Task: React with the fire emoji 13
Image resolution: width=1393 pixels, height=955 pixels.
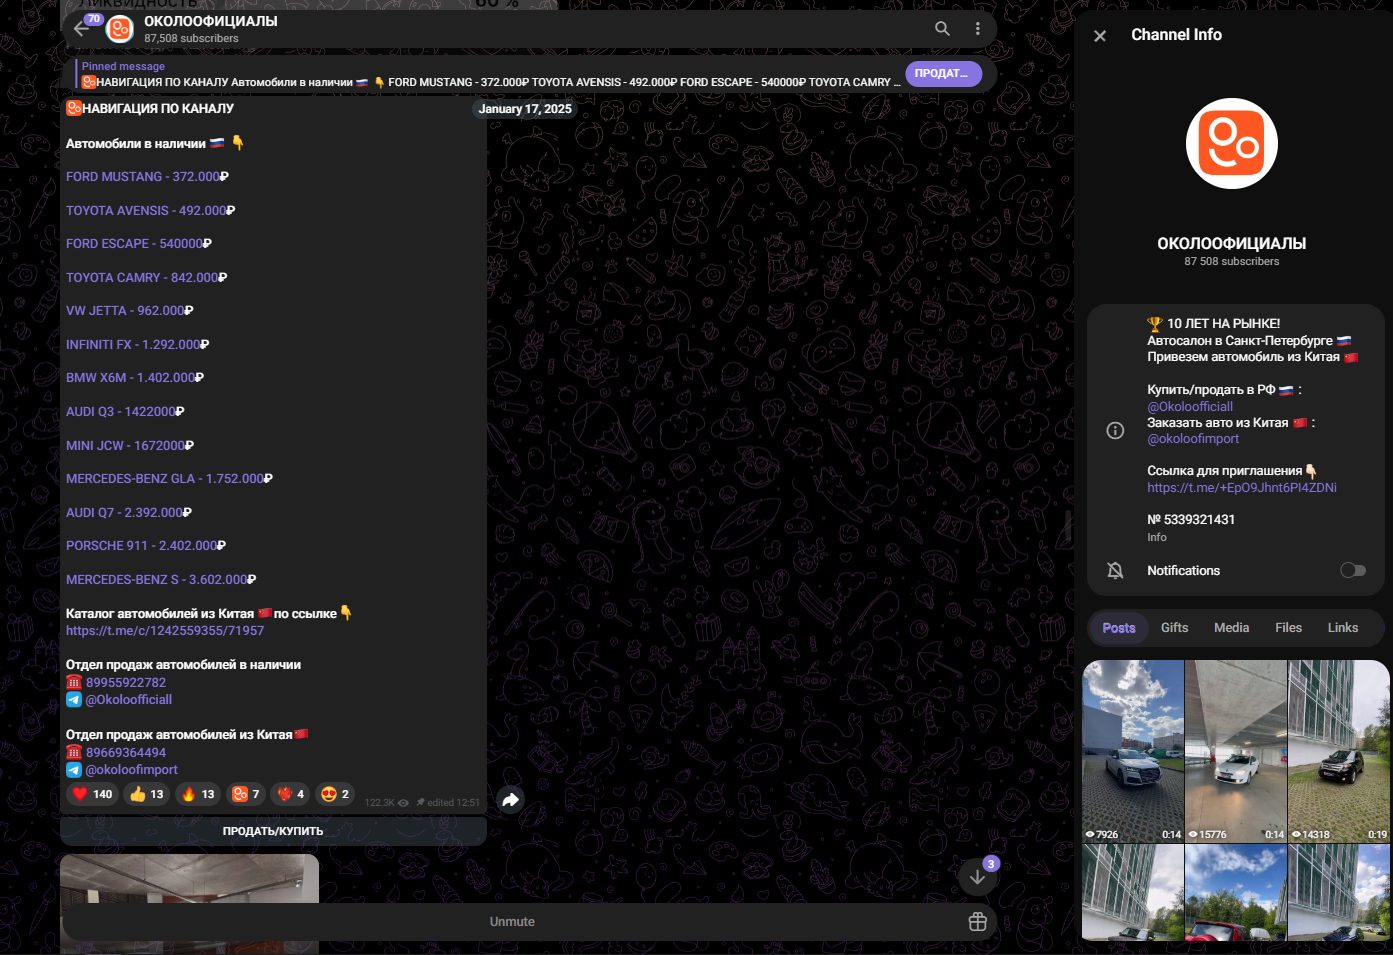Action: [x=198, y=794]
